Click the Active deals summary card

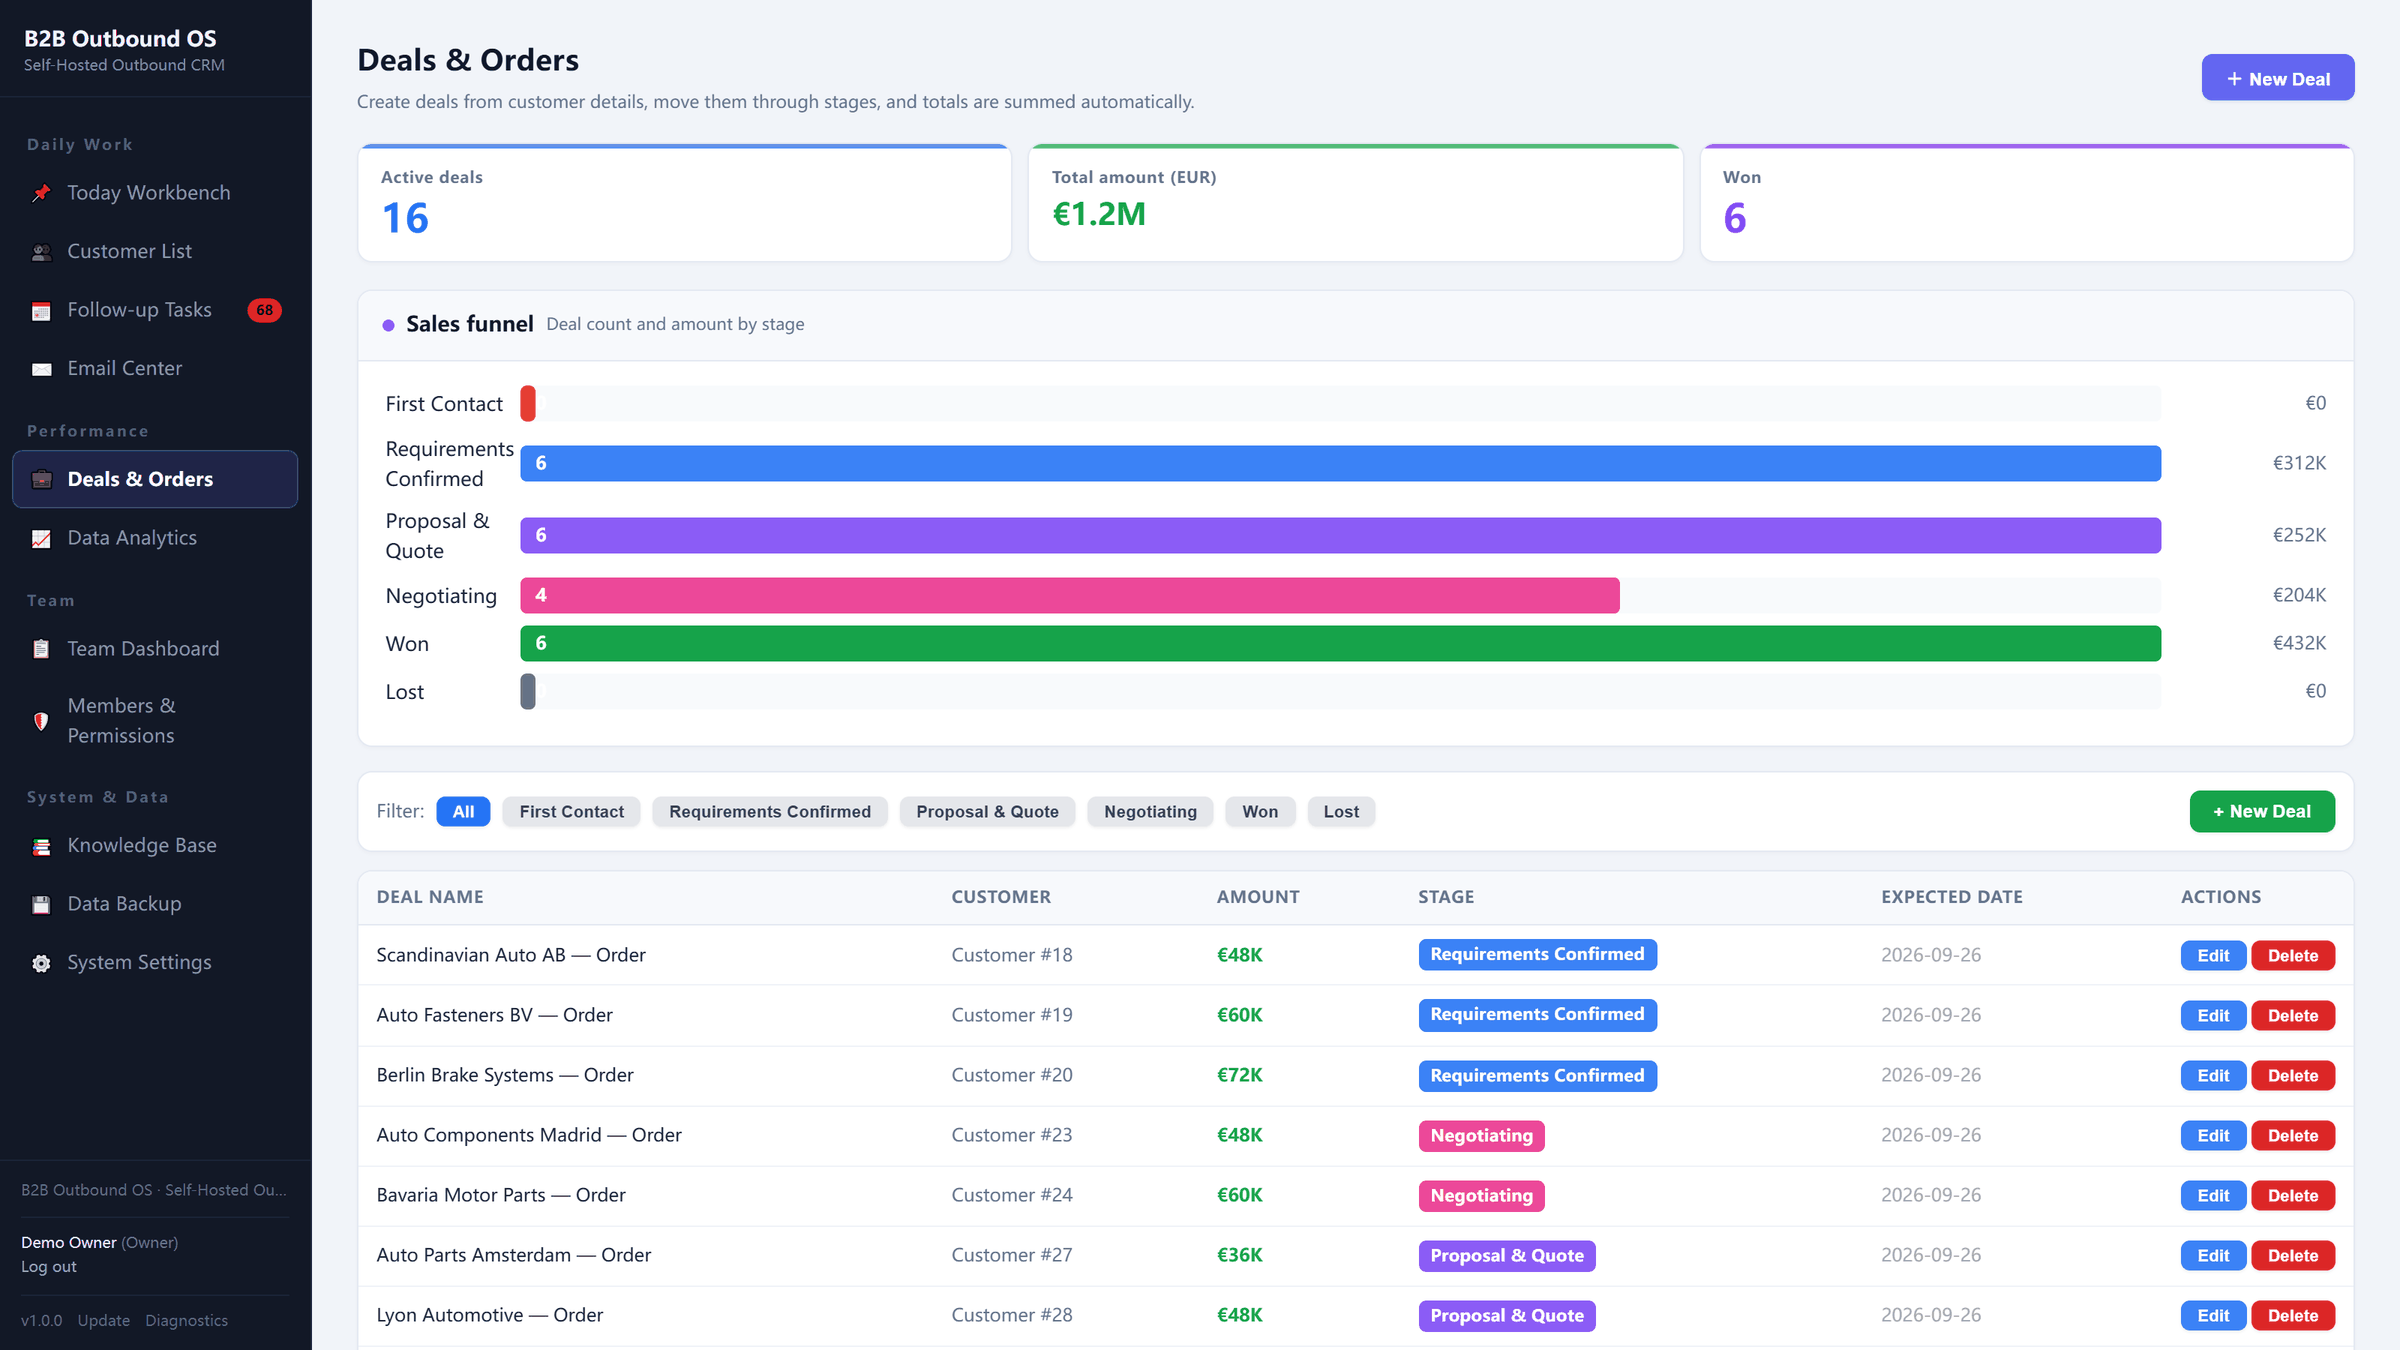pos(685,203)
